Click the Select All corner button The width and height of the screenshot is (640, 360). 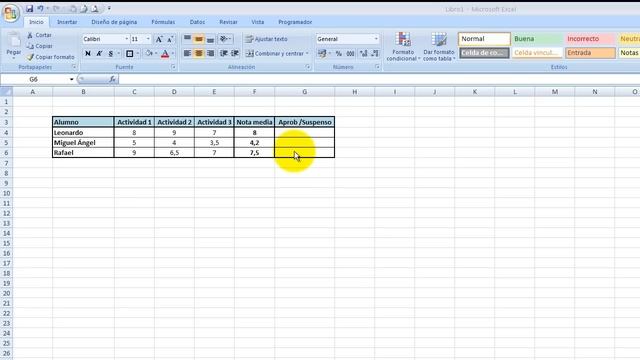coord(6,92)
